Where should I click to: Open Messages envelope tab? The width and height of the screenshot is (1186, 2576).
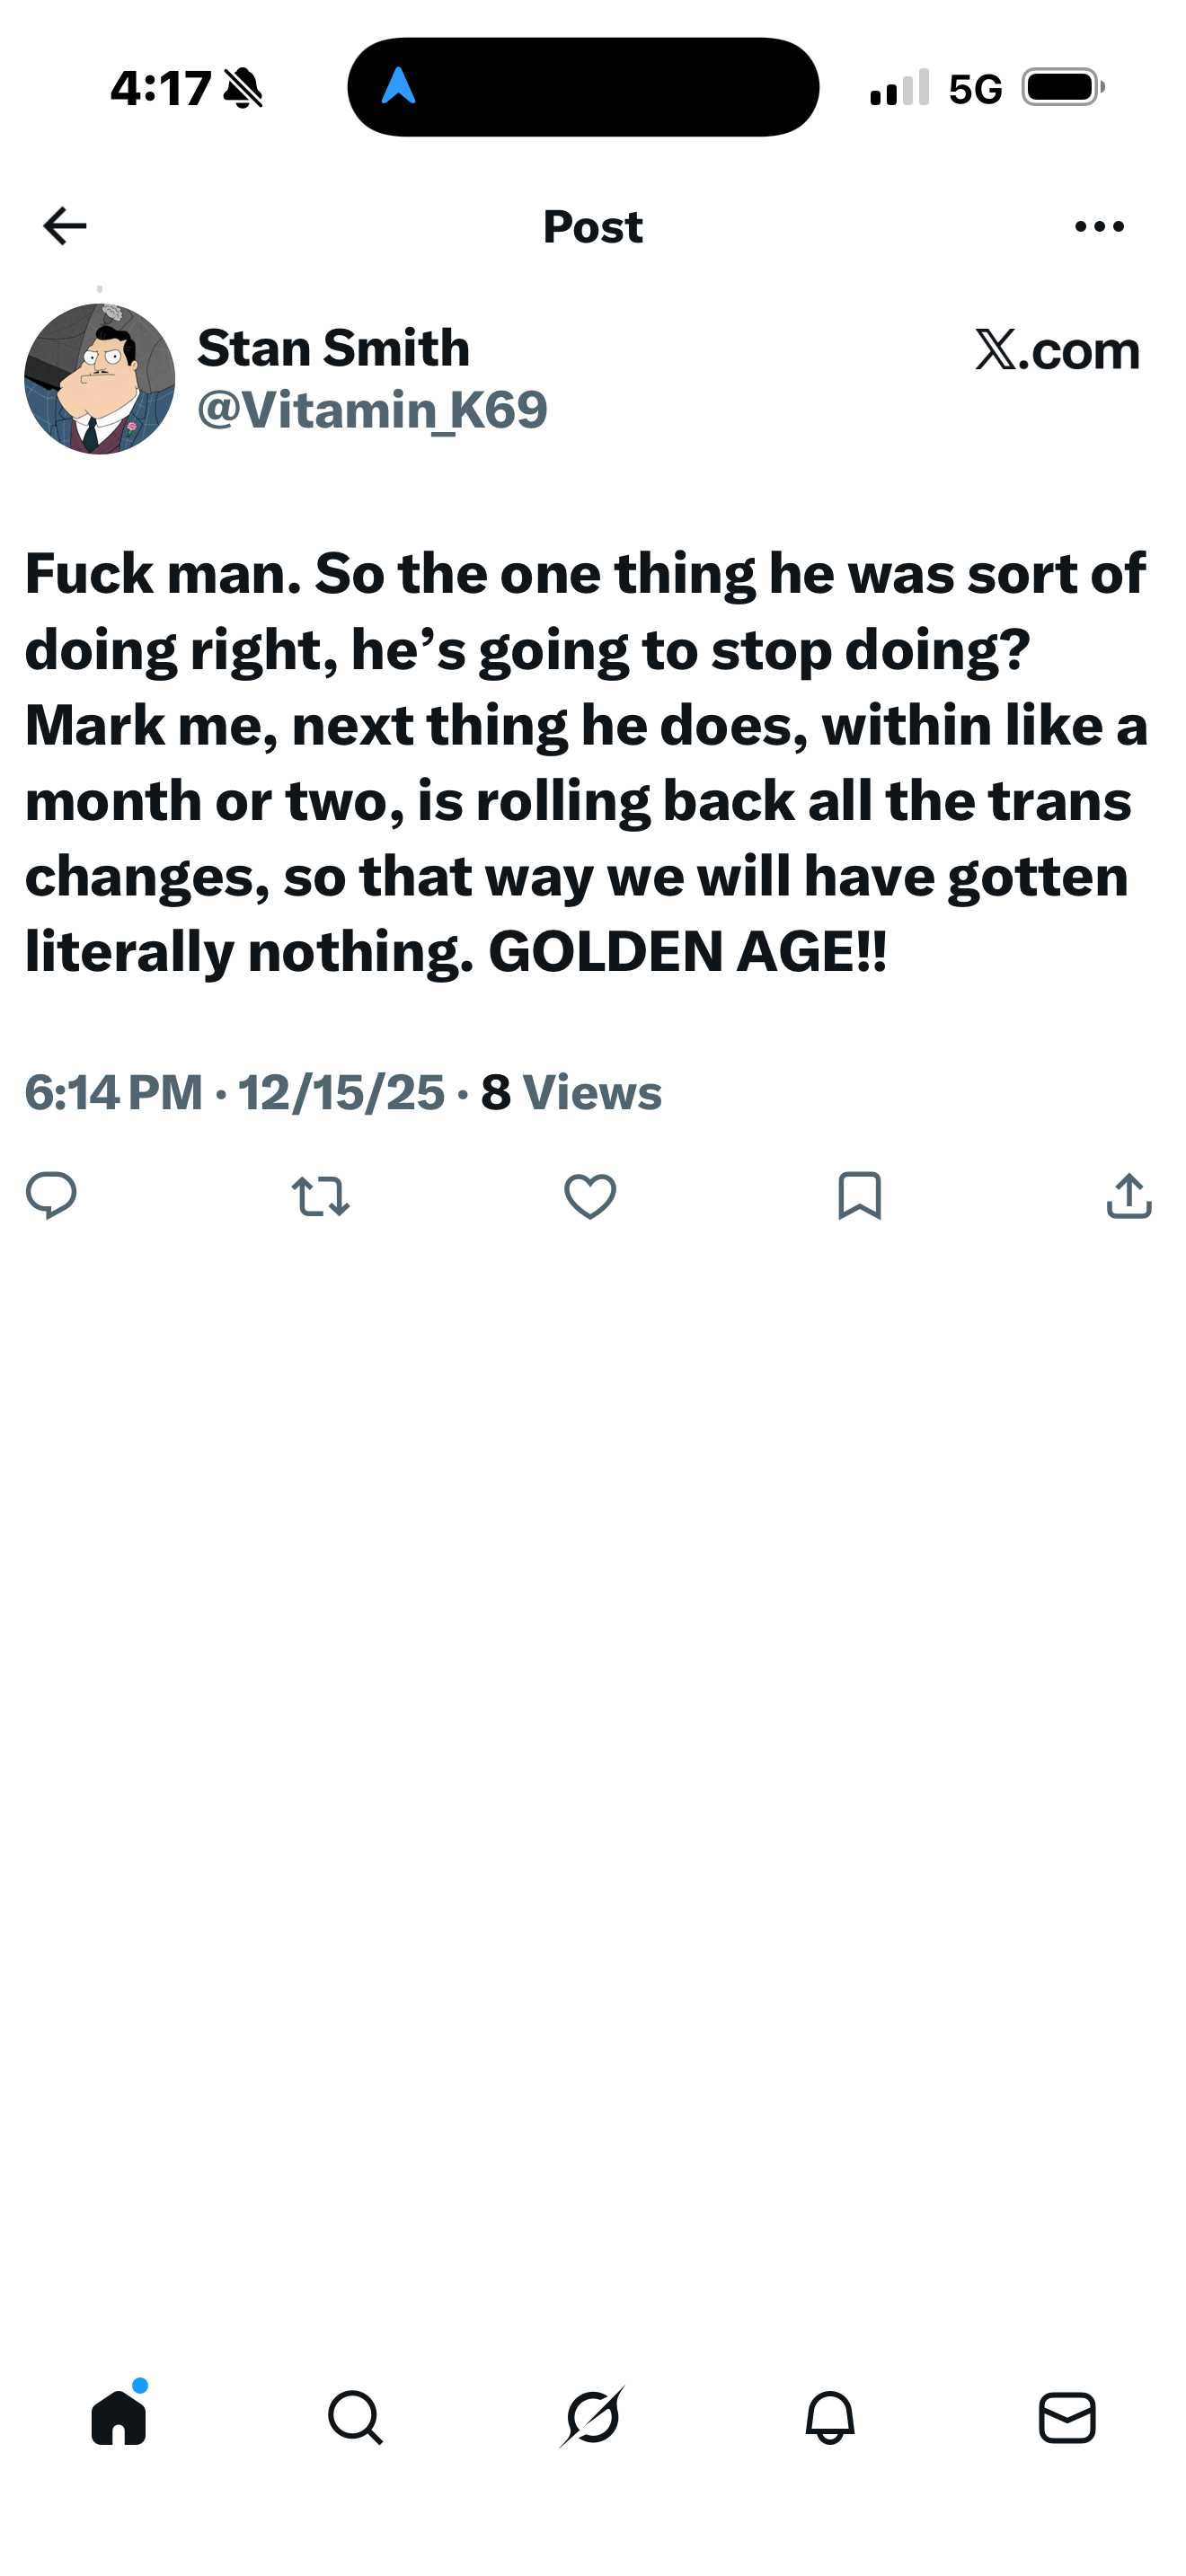pos(1067,2418)
